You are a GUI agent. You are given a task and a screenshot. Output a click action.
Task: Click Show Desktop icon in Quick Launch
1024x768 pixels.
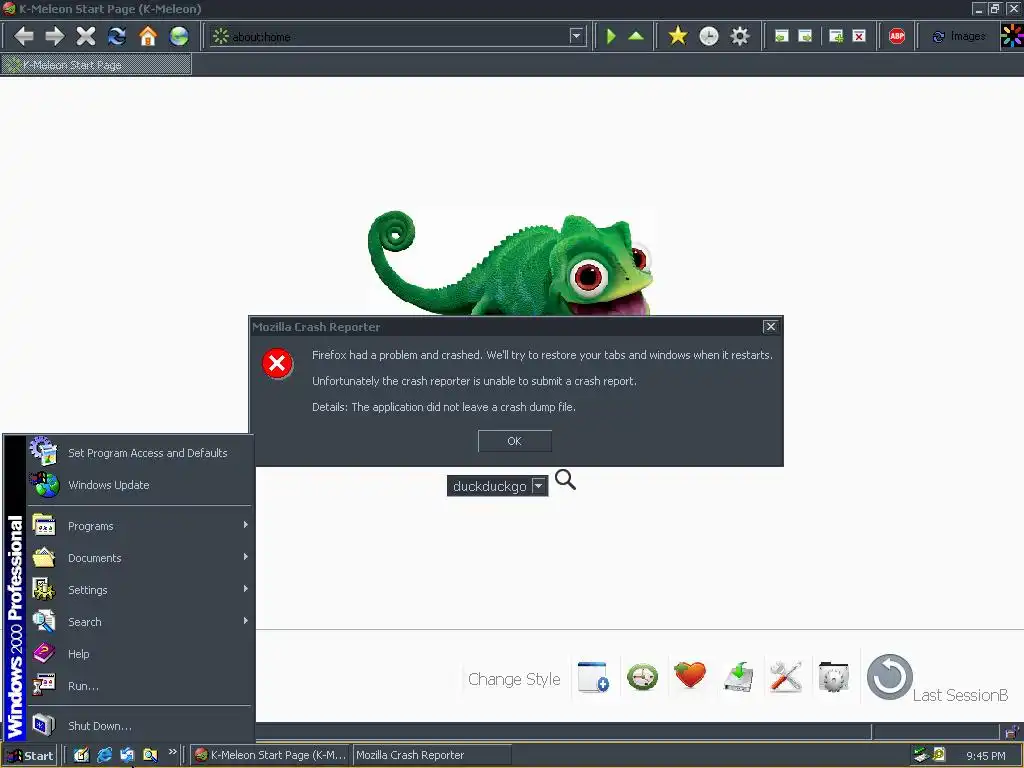coord(81,755)
